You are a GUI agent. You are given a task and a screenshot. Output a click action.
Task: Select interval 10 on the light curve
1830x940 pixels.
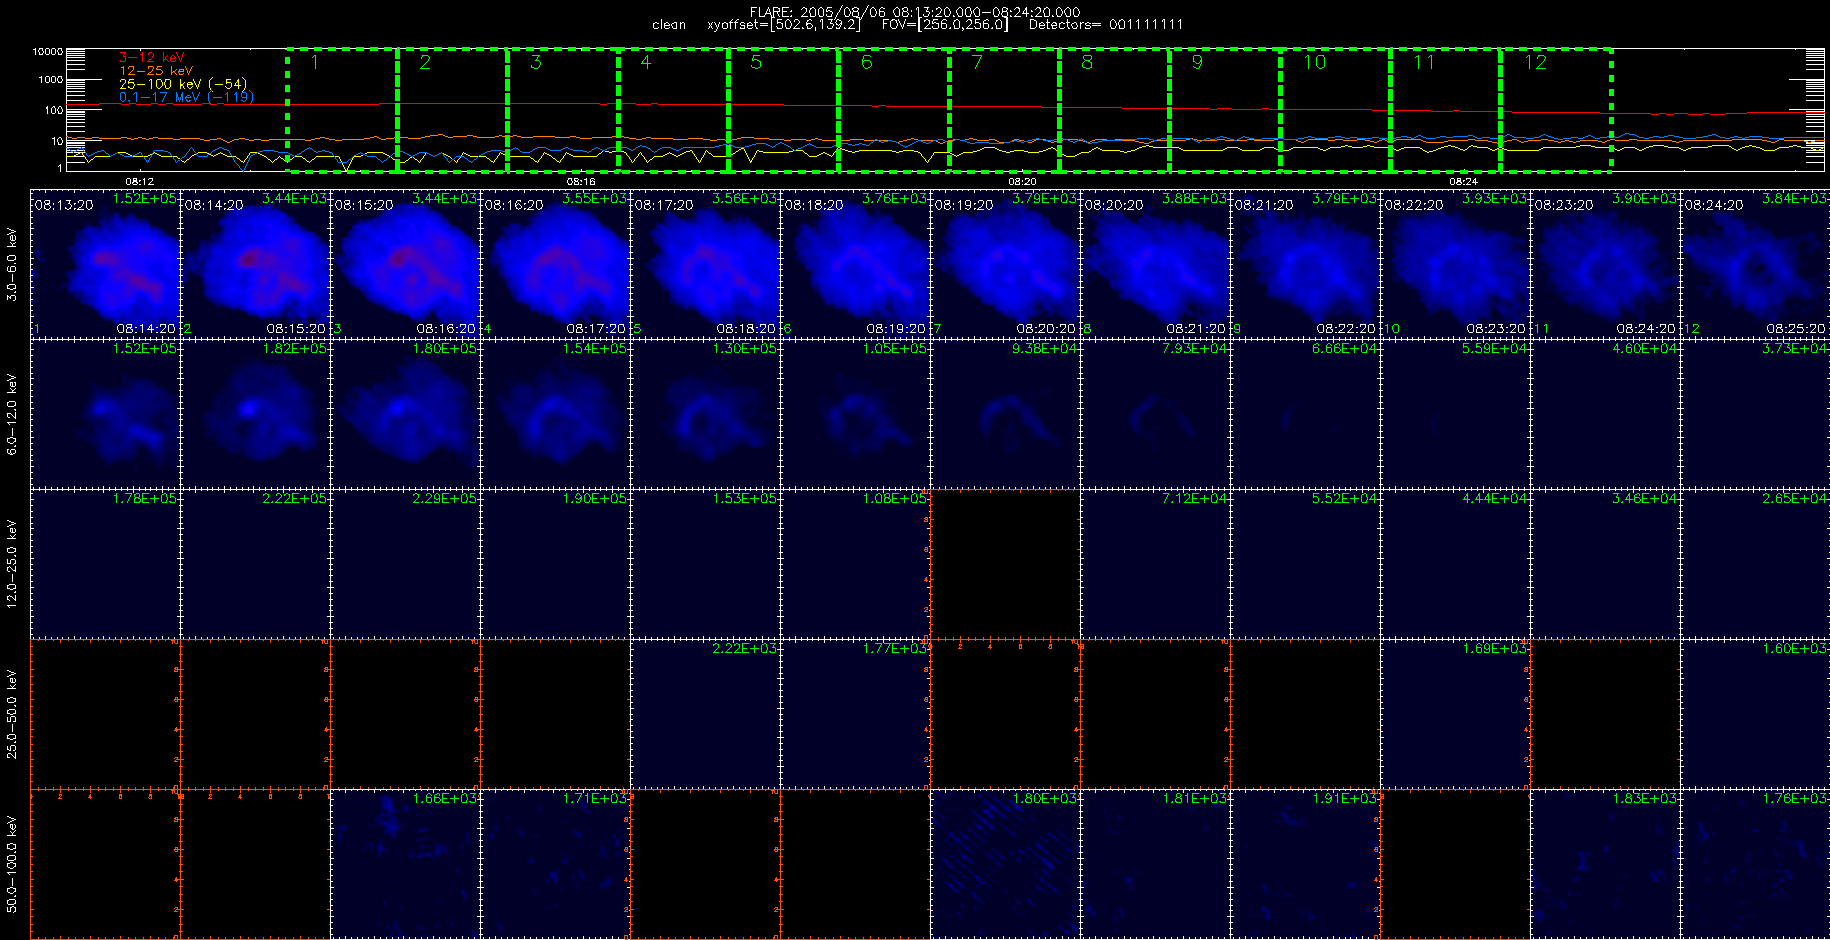[1336, 110]
